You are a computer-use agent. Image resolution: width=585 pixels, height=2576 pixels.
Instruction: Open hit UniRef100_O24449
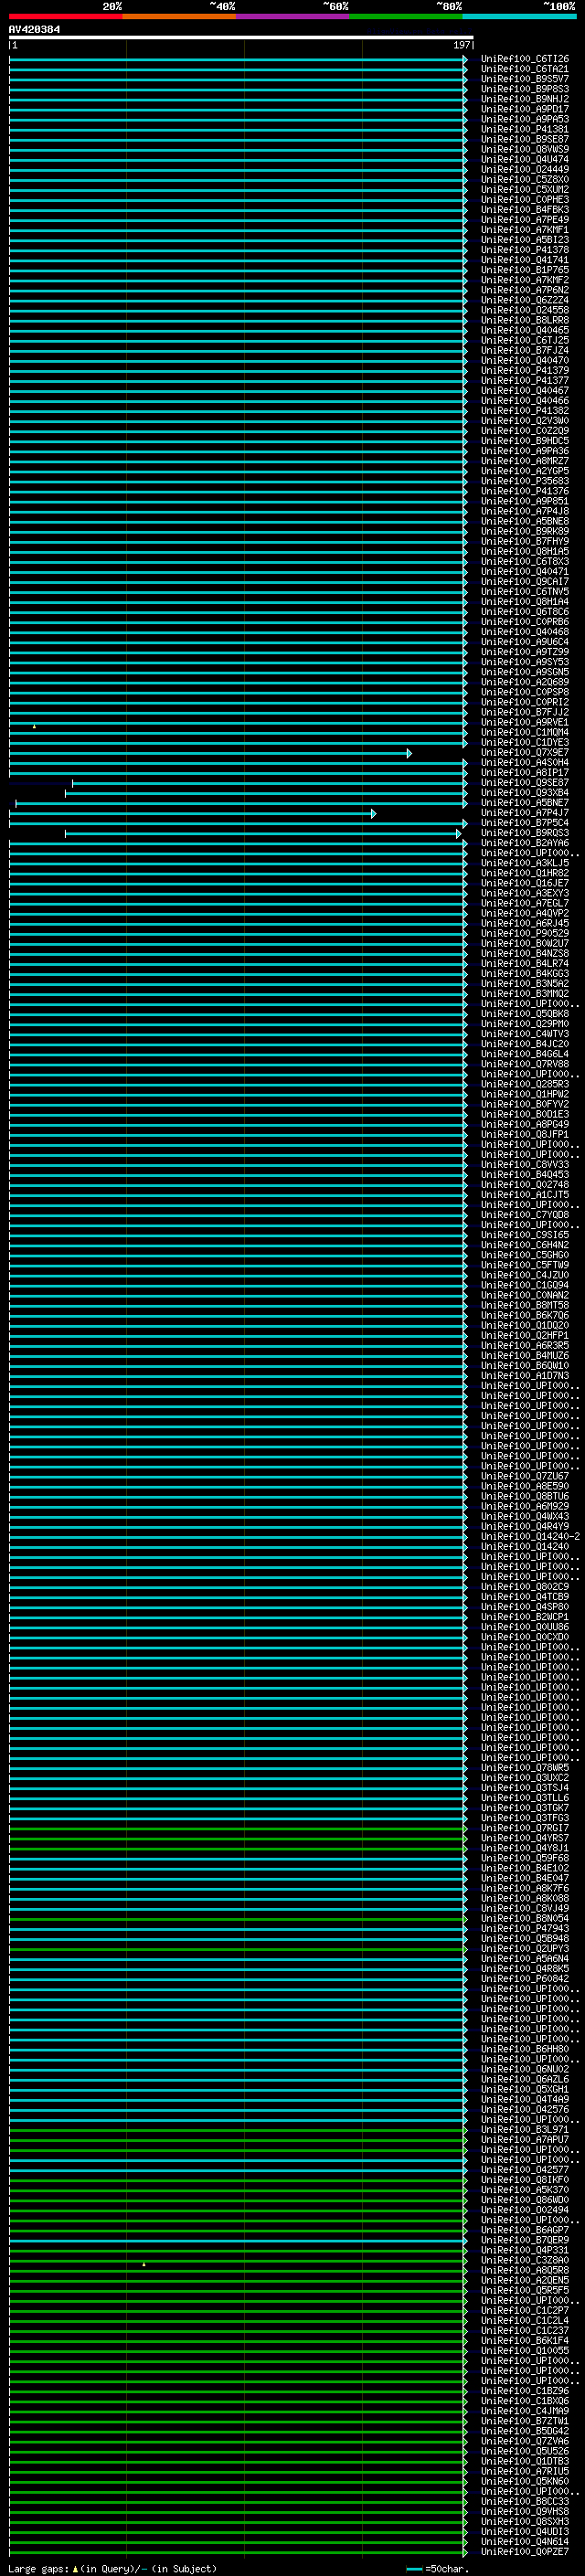(524, 169)
